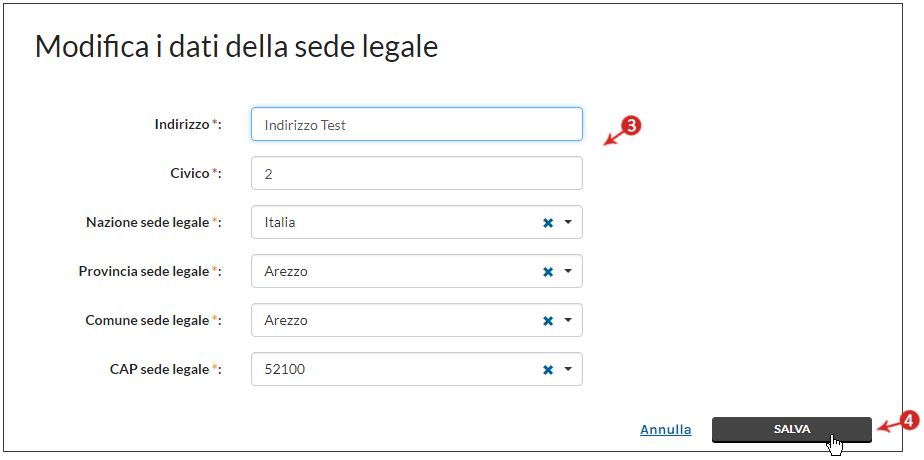
Task: Clear the CAP sede legale 52100 value
Action: coord(548,369)
